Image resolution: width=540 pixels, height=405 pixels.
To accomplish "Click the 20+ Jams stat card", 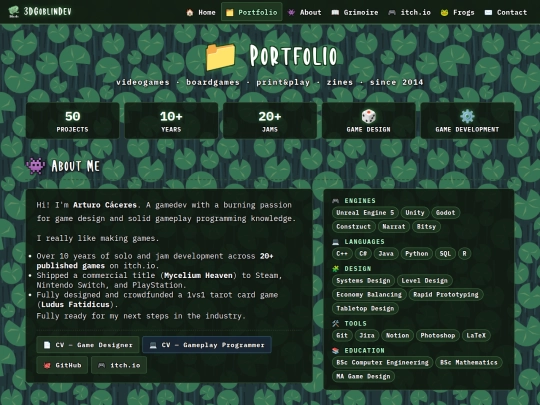I will [270, 121].
